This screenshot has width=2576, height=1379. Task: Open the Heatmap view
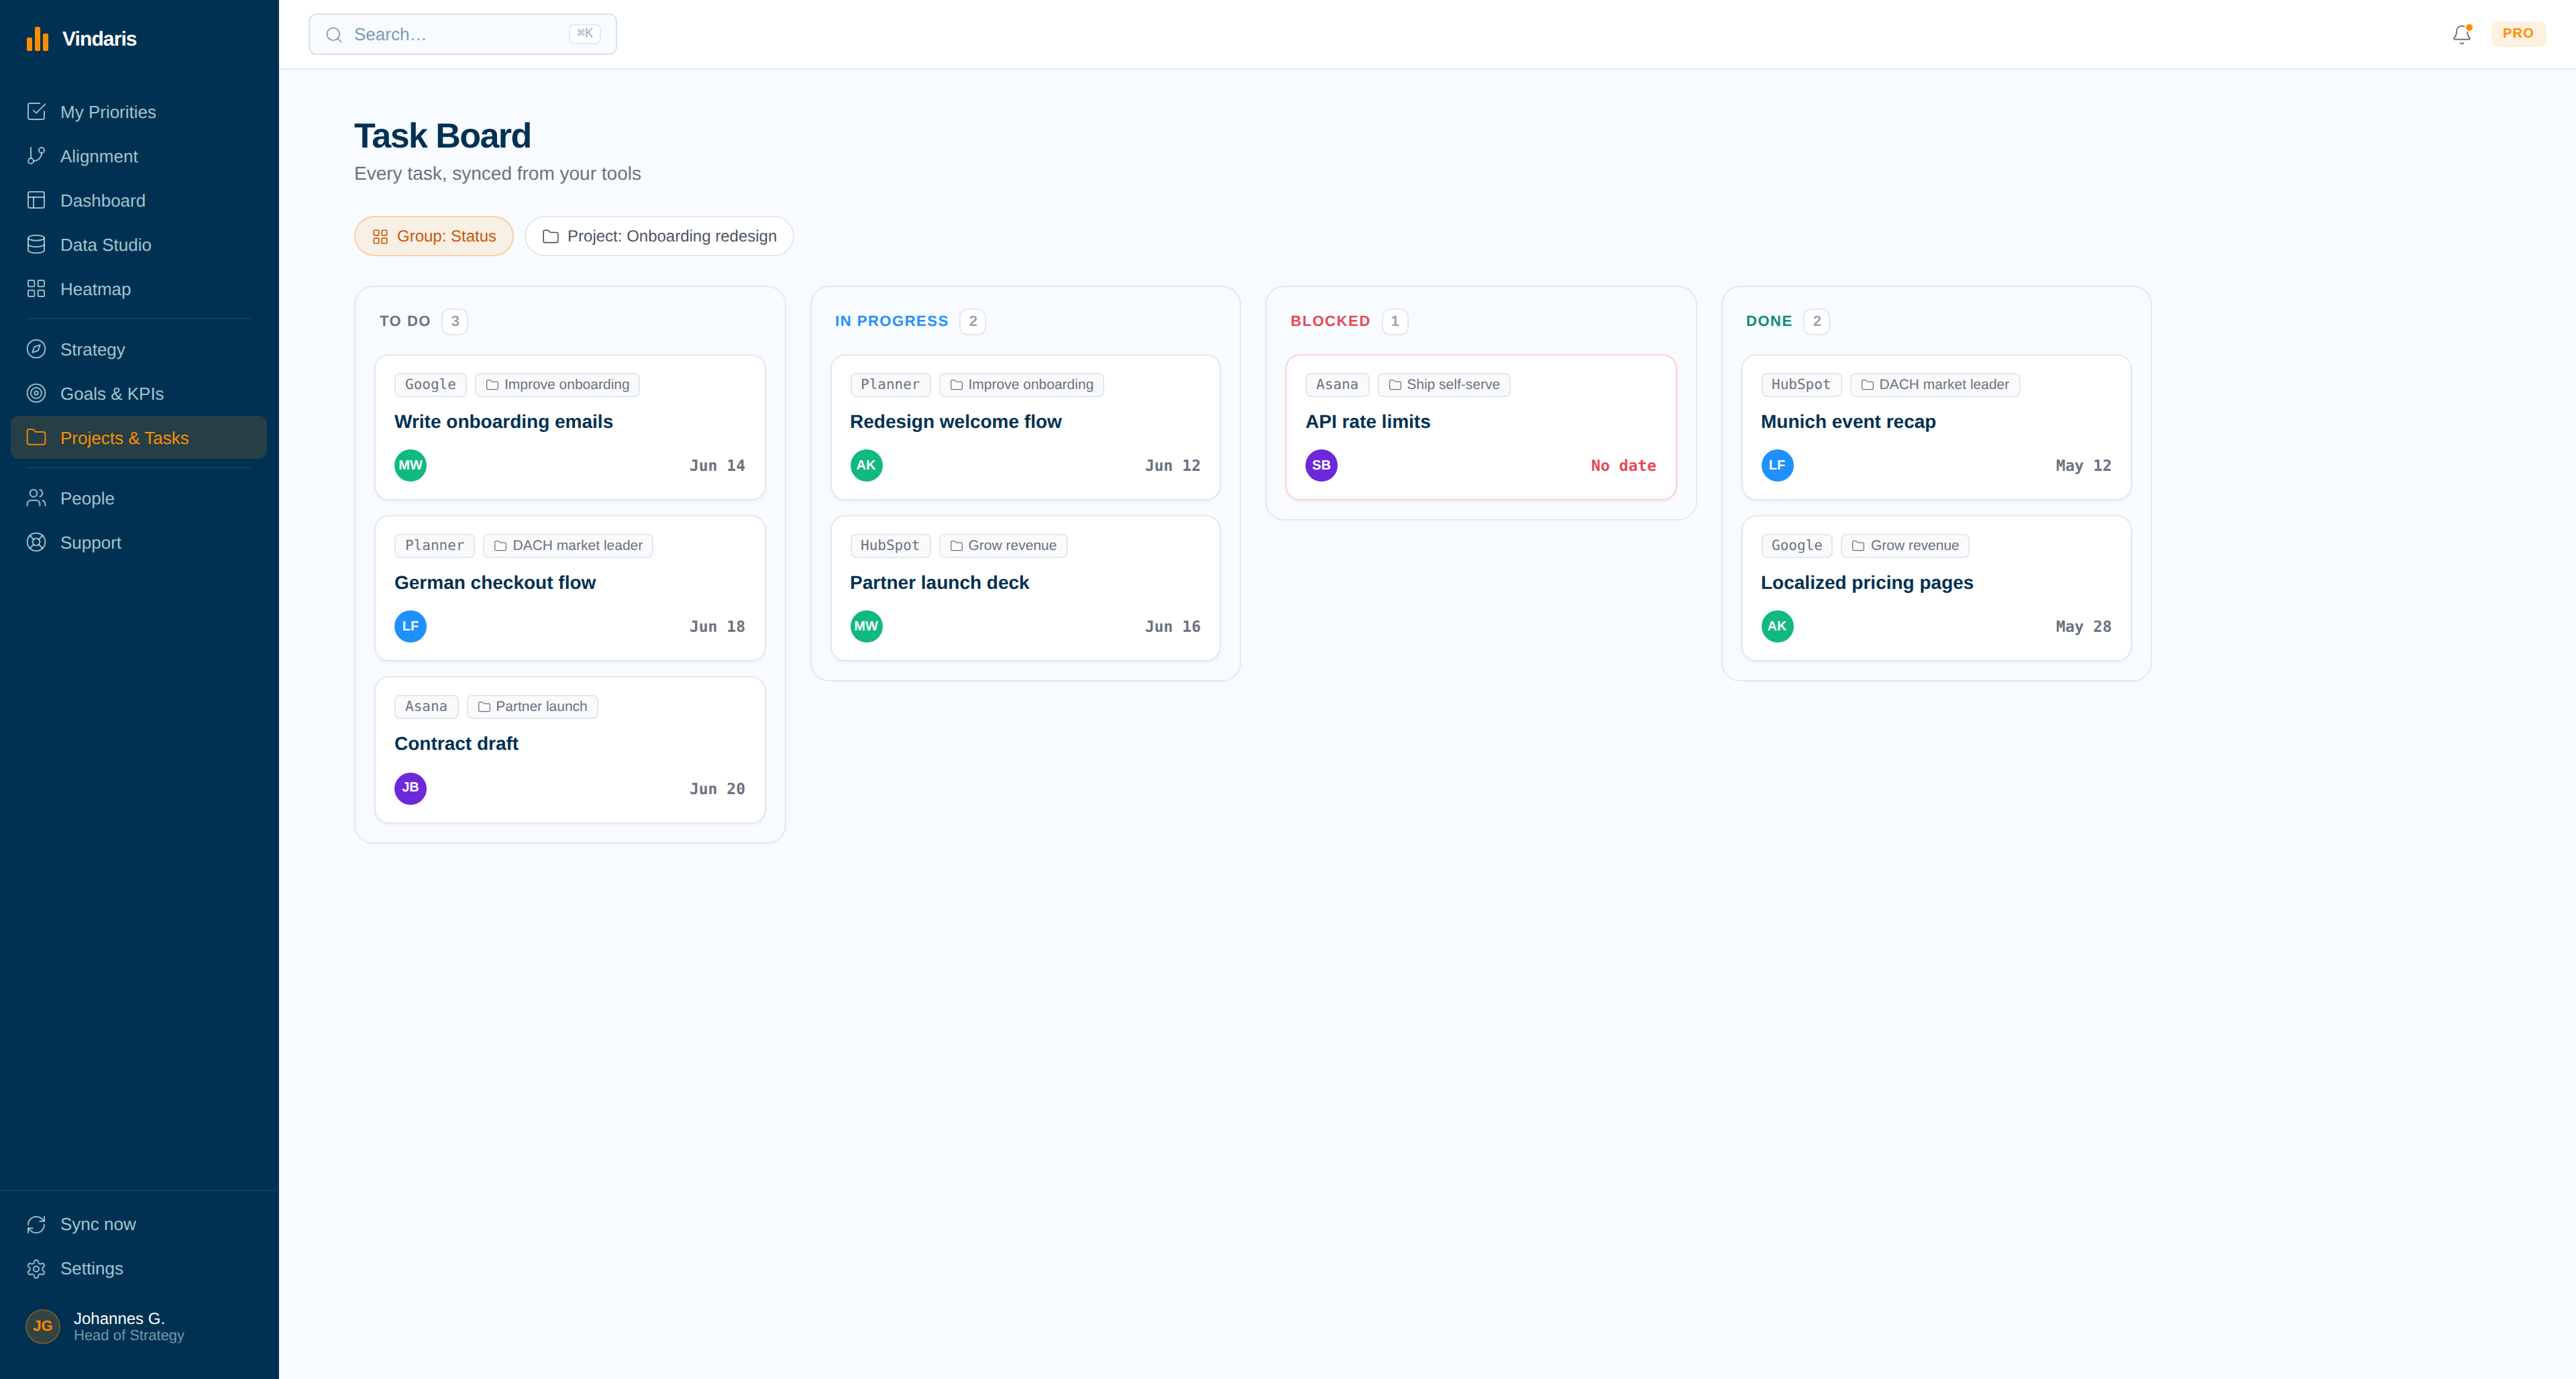coord(139,289)
